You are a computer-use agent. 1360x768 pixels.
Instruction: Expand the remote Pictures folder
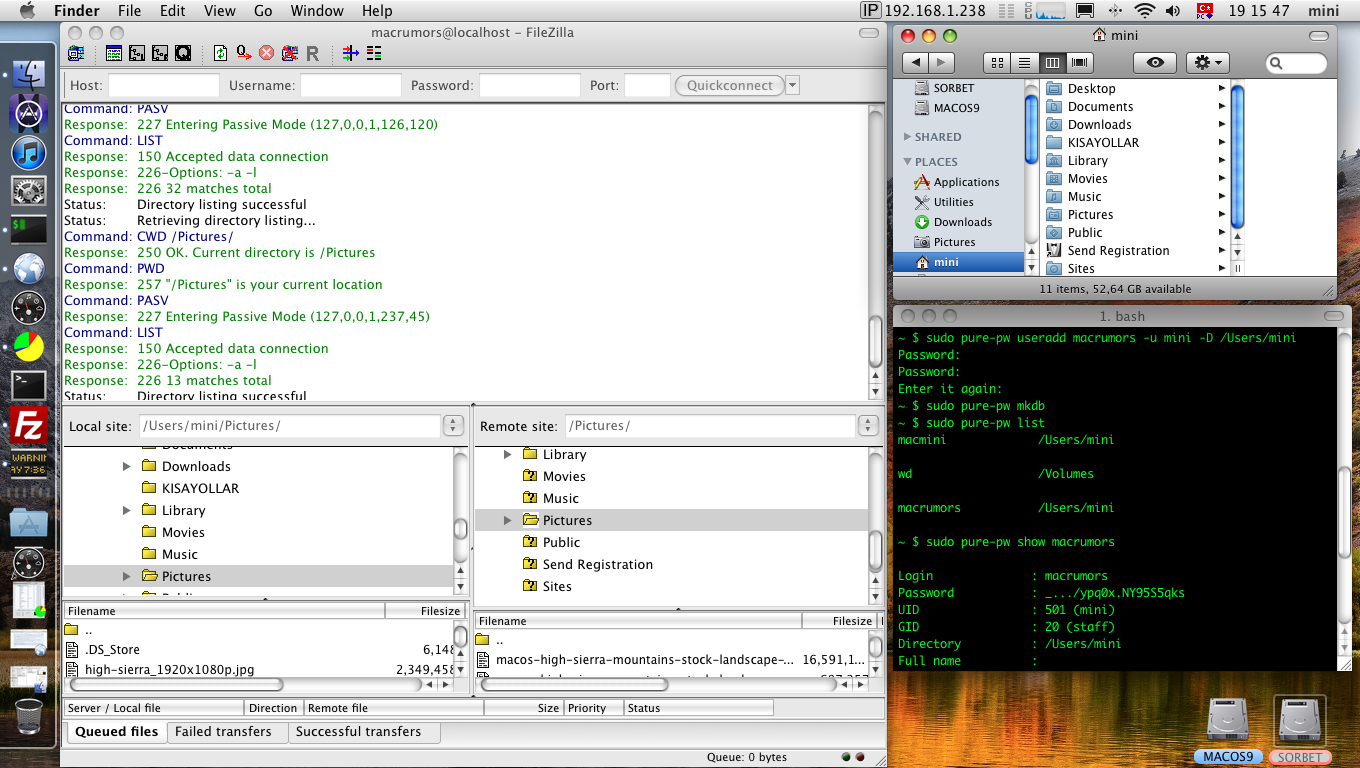(x=508, y=520)
